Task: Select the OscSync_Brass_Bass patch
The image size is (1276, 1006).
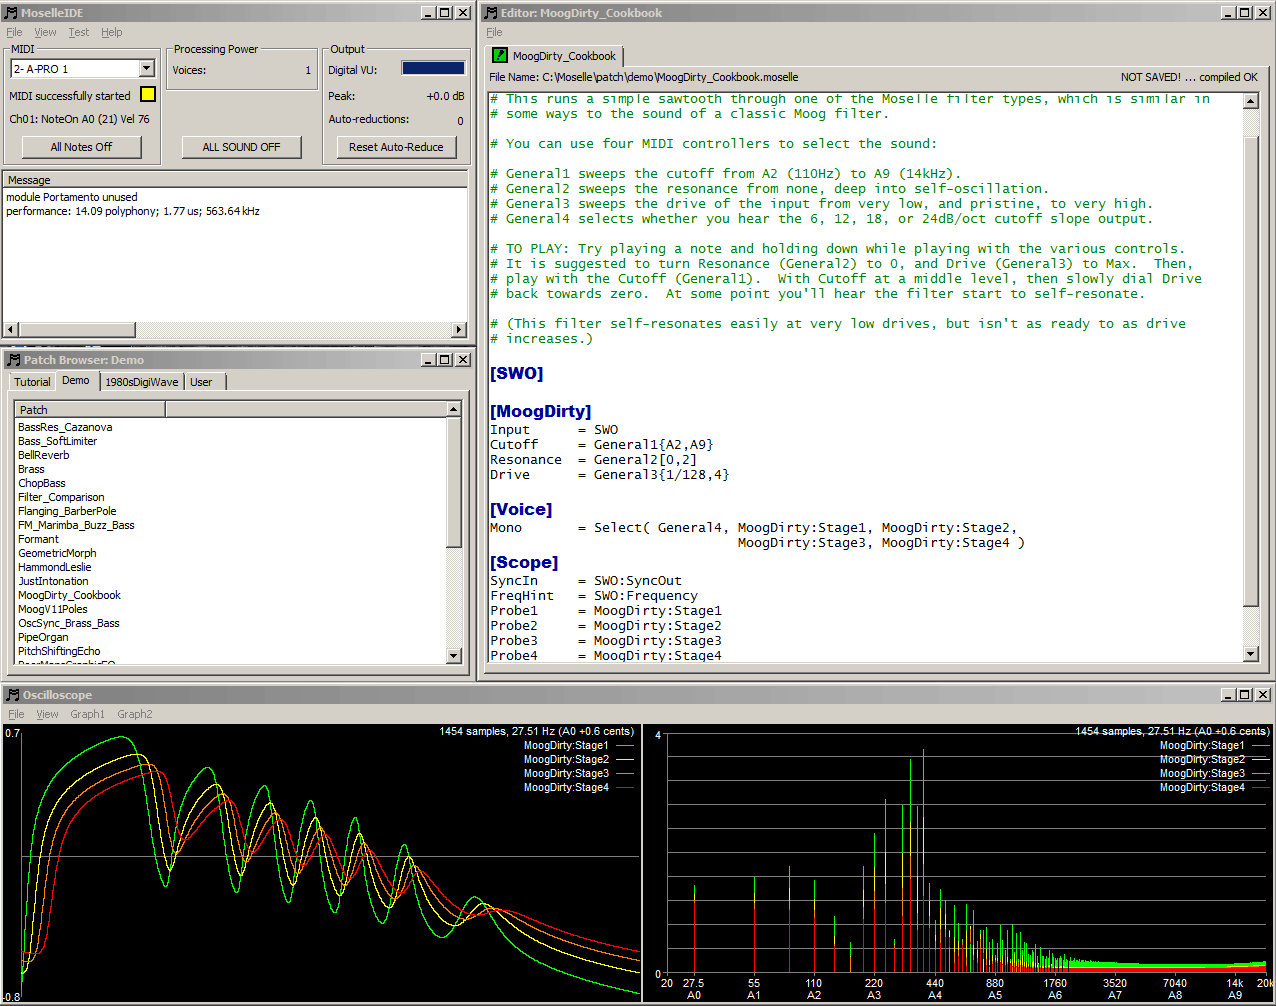Action: (x=68, y=623)
